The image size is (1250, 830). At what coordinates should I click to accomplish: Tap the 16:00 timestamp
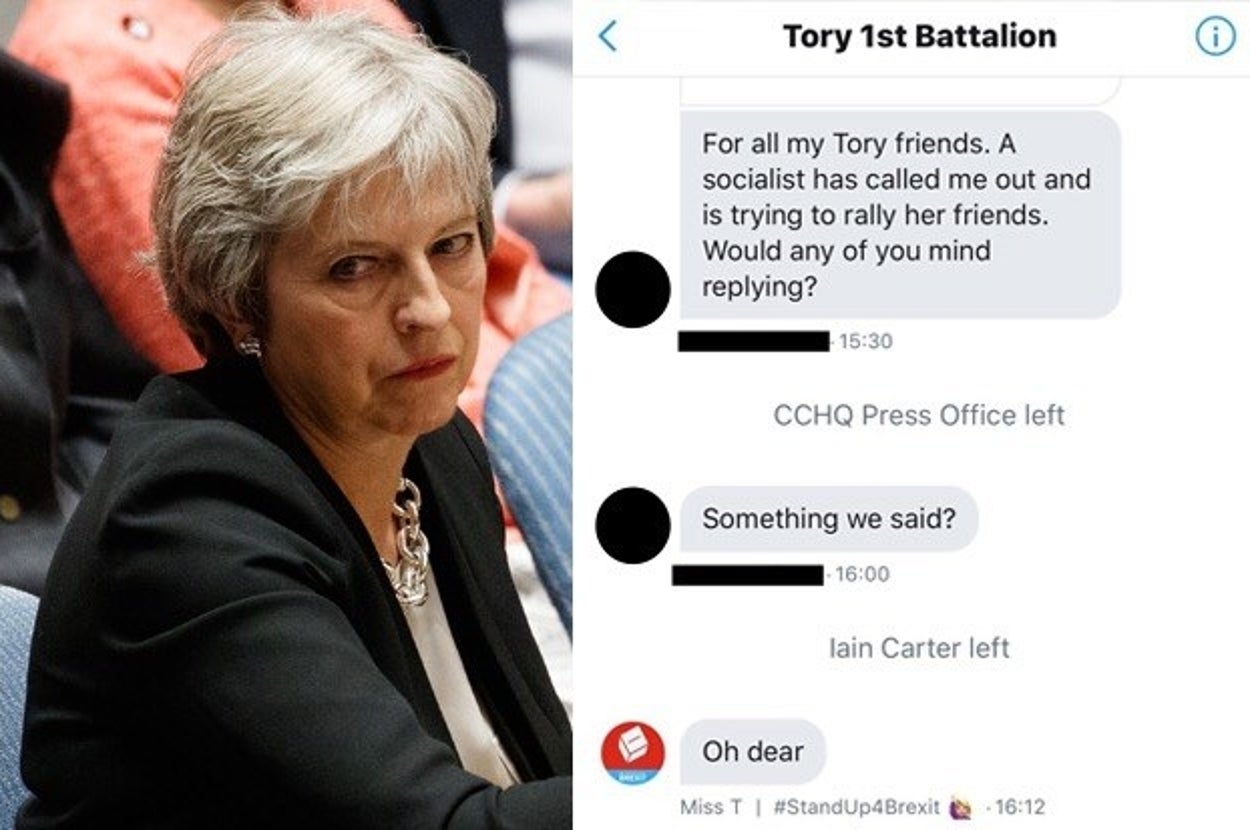coord(860,574)
